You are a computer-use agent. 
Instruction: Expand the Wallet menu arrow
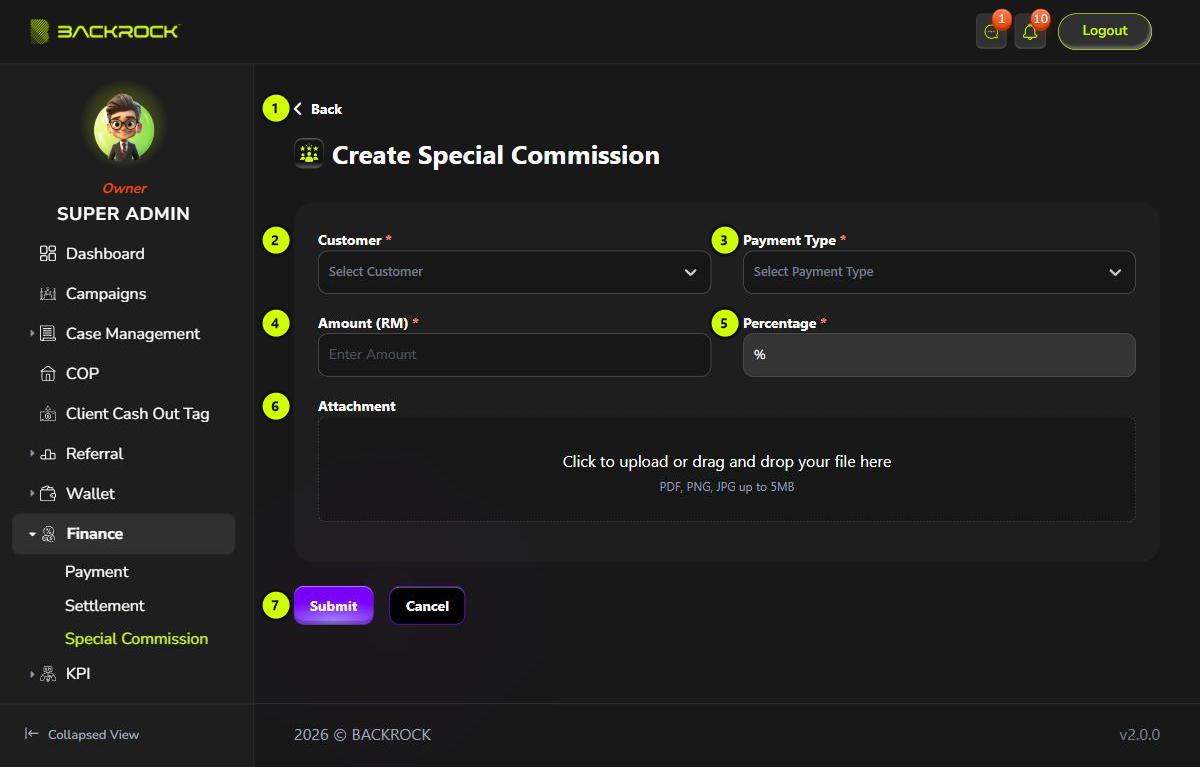coord(32,494)
